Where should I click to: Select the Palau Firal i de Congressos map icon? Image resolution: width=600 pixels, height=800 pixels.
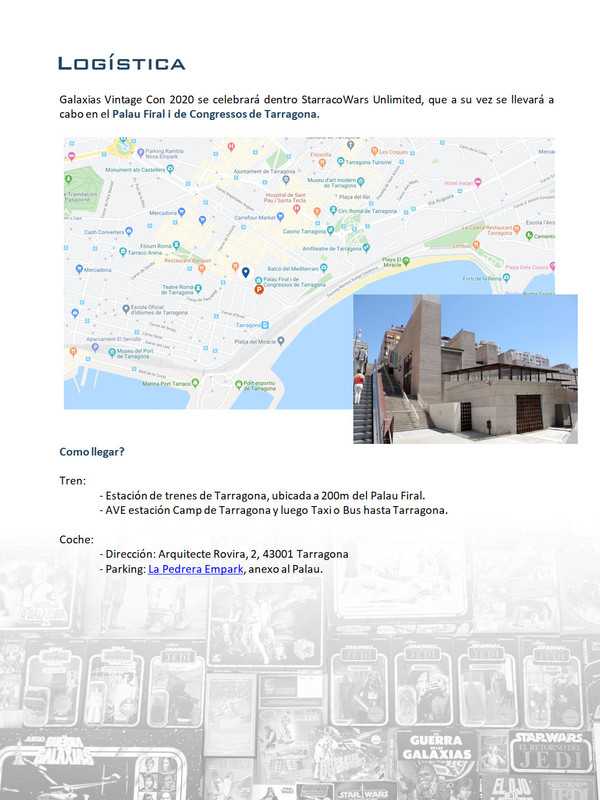pos(258,280)
